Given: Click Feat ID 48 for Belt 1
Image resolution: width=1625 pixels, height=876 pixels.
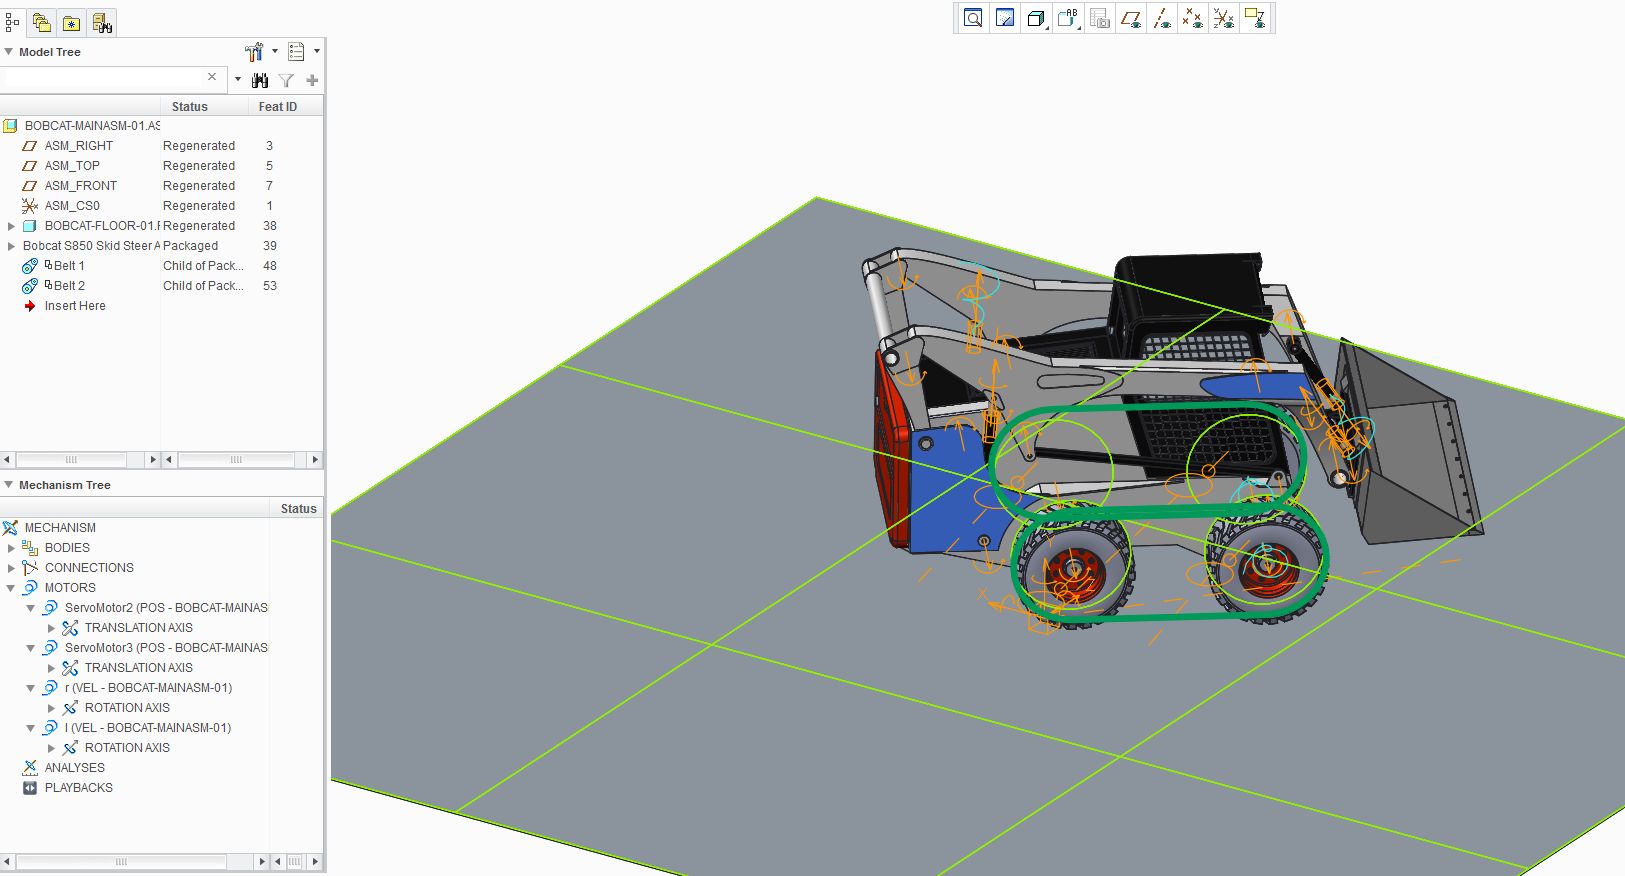Looking at the screenshot, I should click(270, 266).
